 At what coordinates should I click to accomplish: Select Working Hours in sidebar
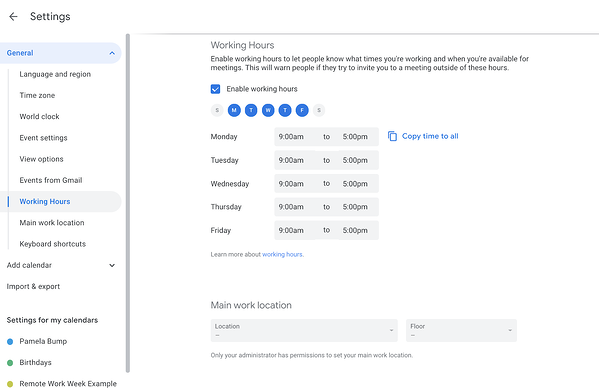tap(61, 202)
